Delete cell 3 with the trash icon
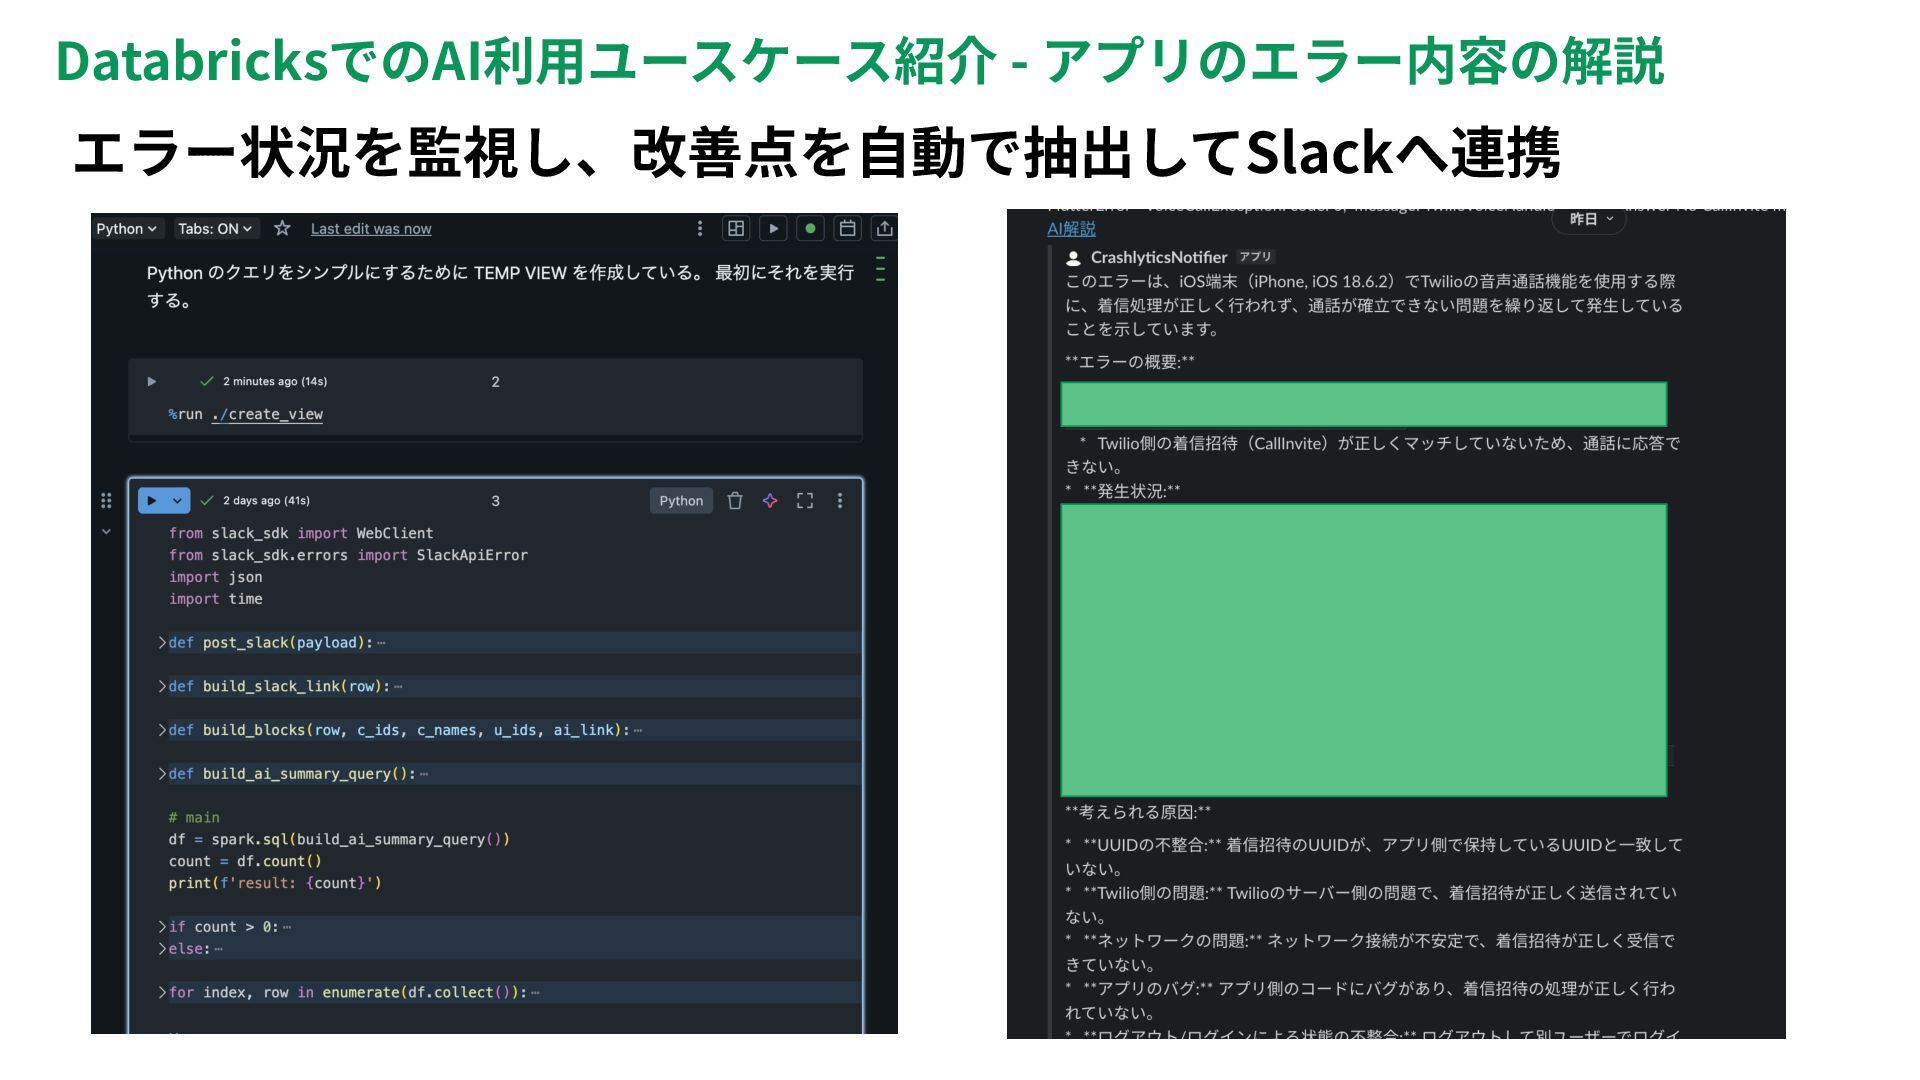Viewport: 1920px width, 1080px height. [x=735, y=501]
